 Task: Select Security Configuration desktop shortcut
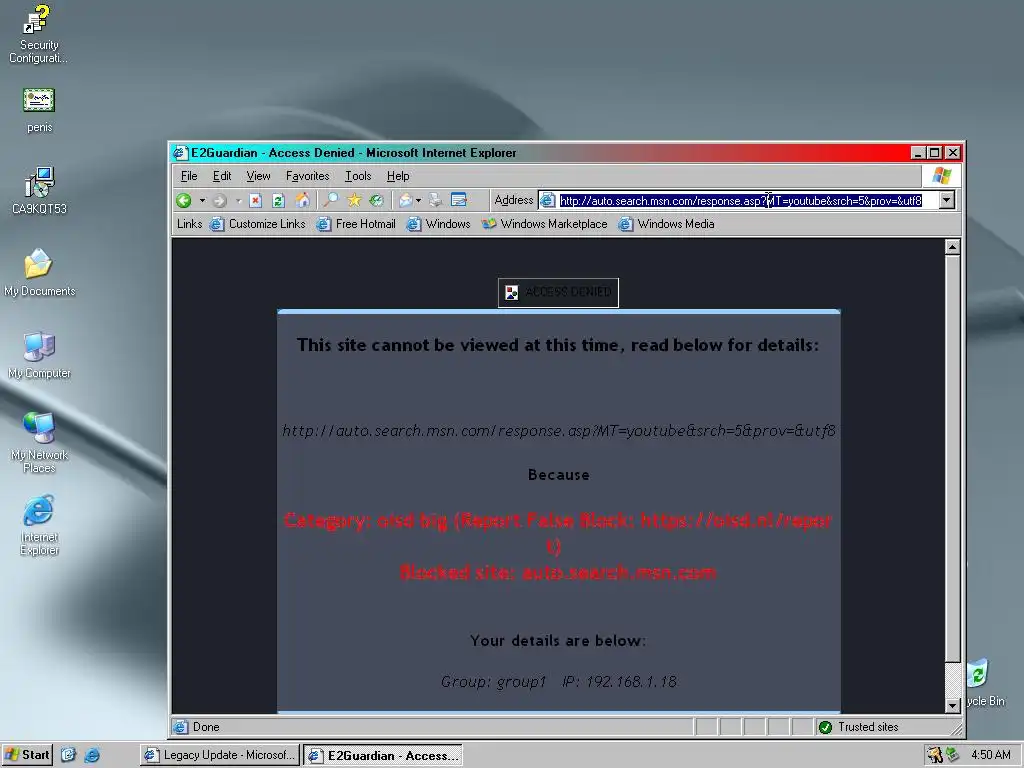tap(38, 34)
